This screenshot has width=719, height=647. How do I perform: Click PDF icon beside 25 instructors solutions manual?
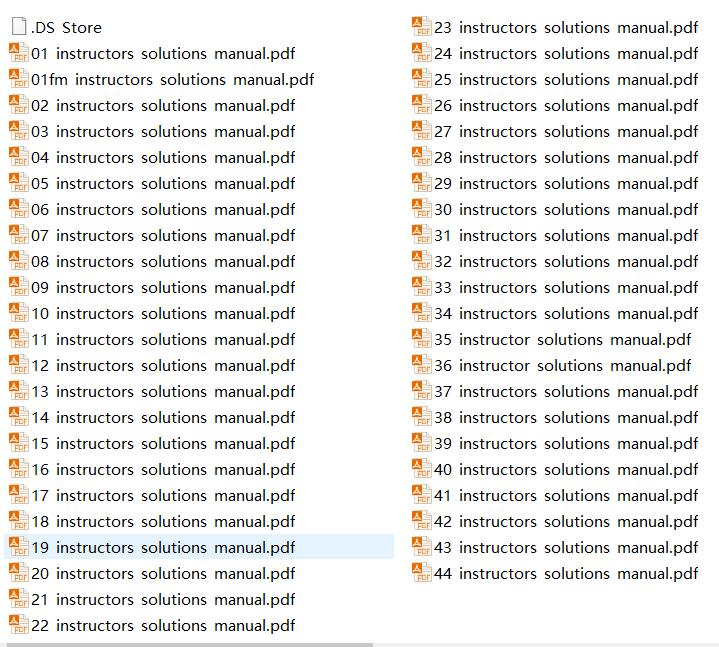coord(422,78)
